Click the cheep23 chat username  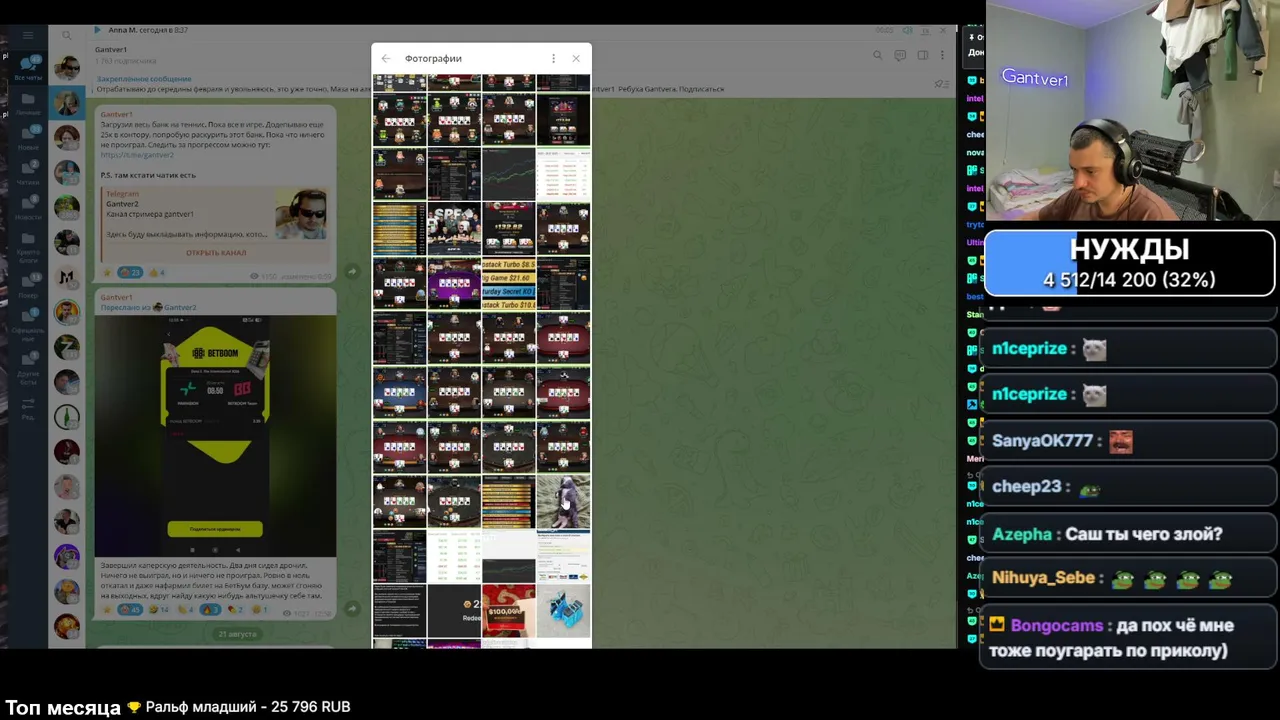tap(1026, 487)
